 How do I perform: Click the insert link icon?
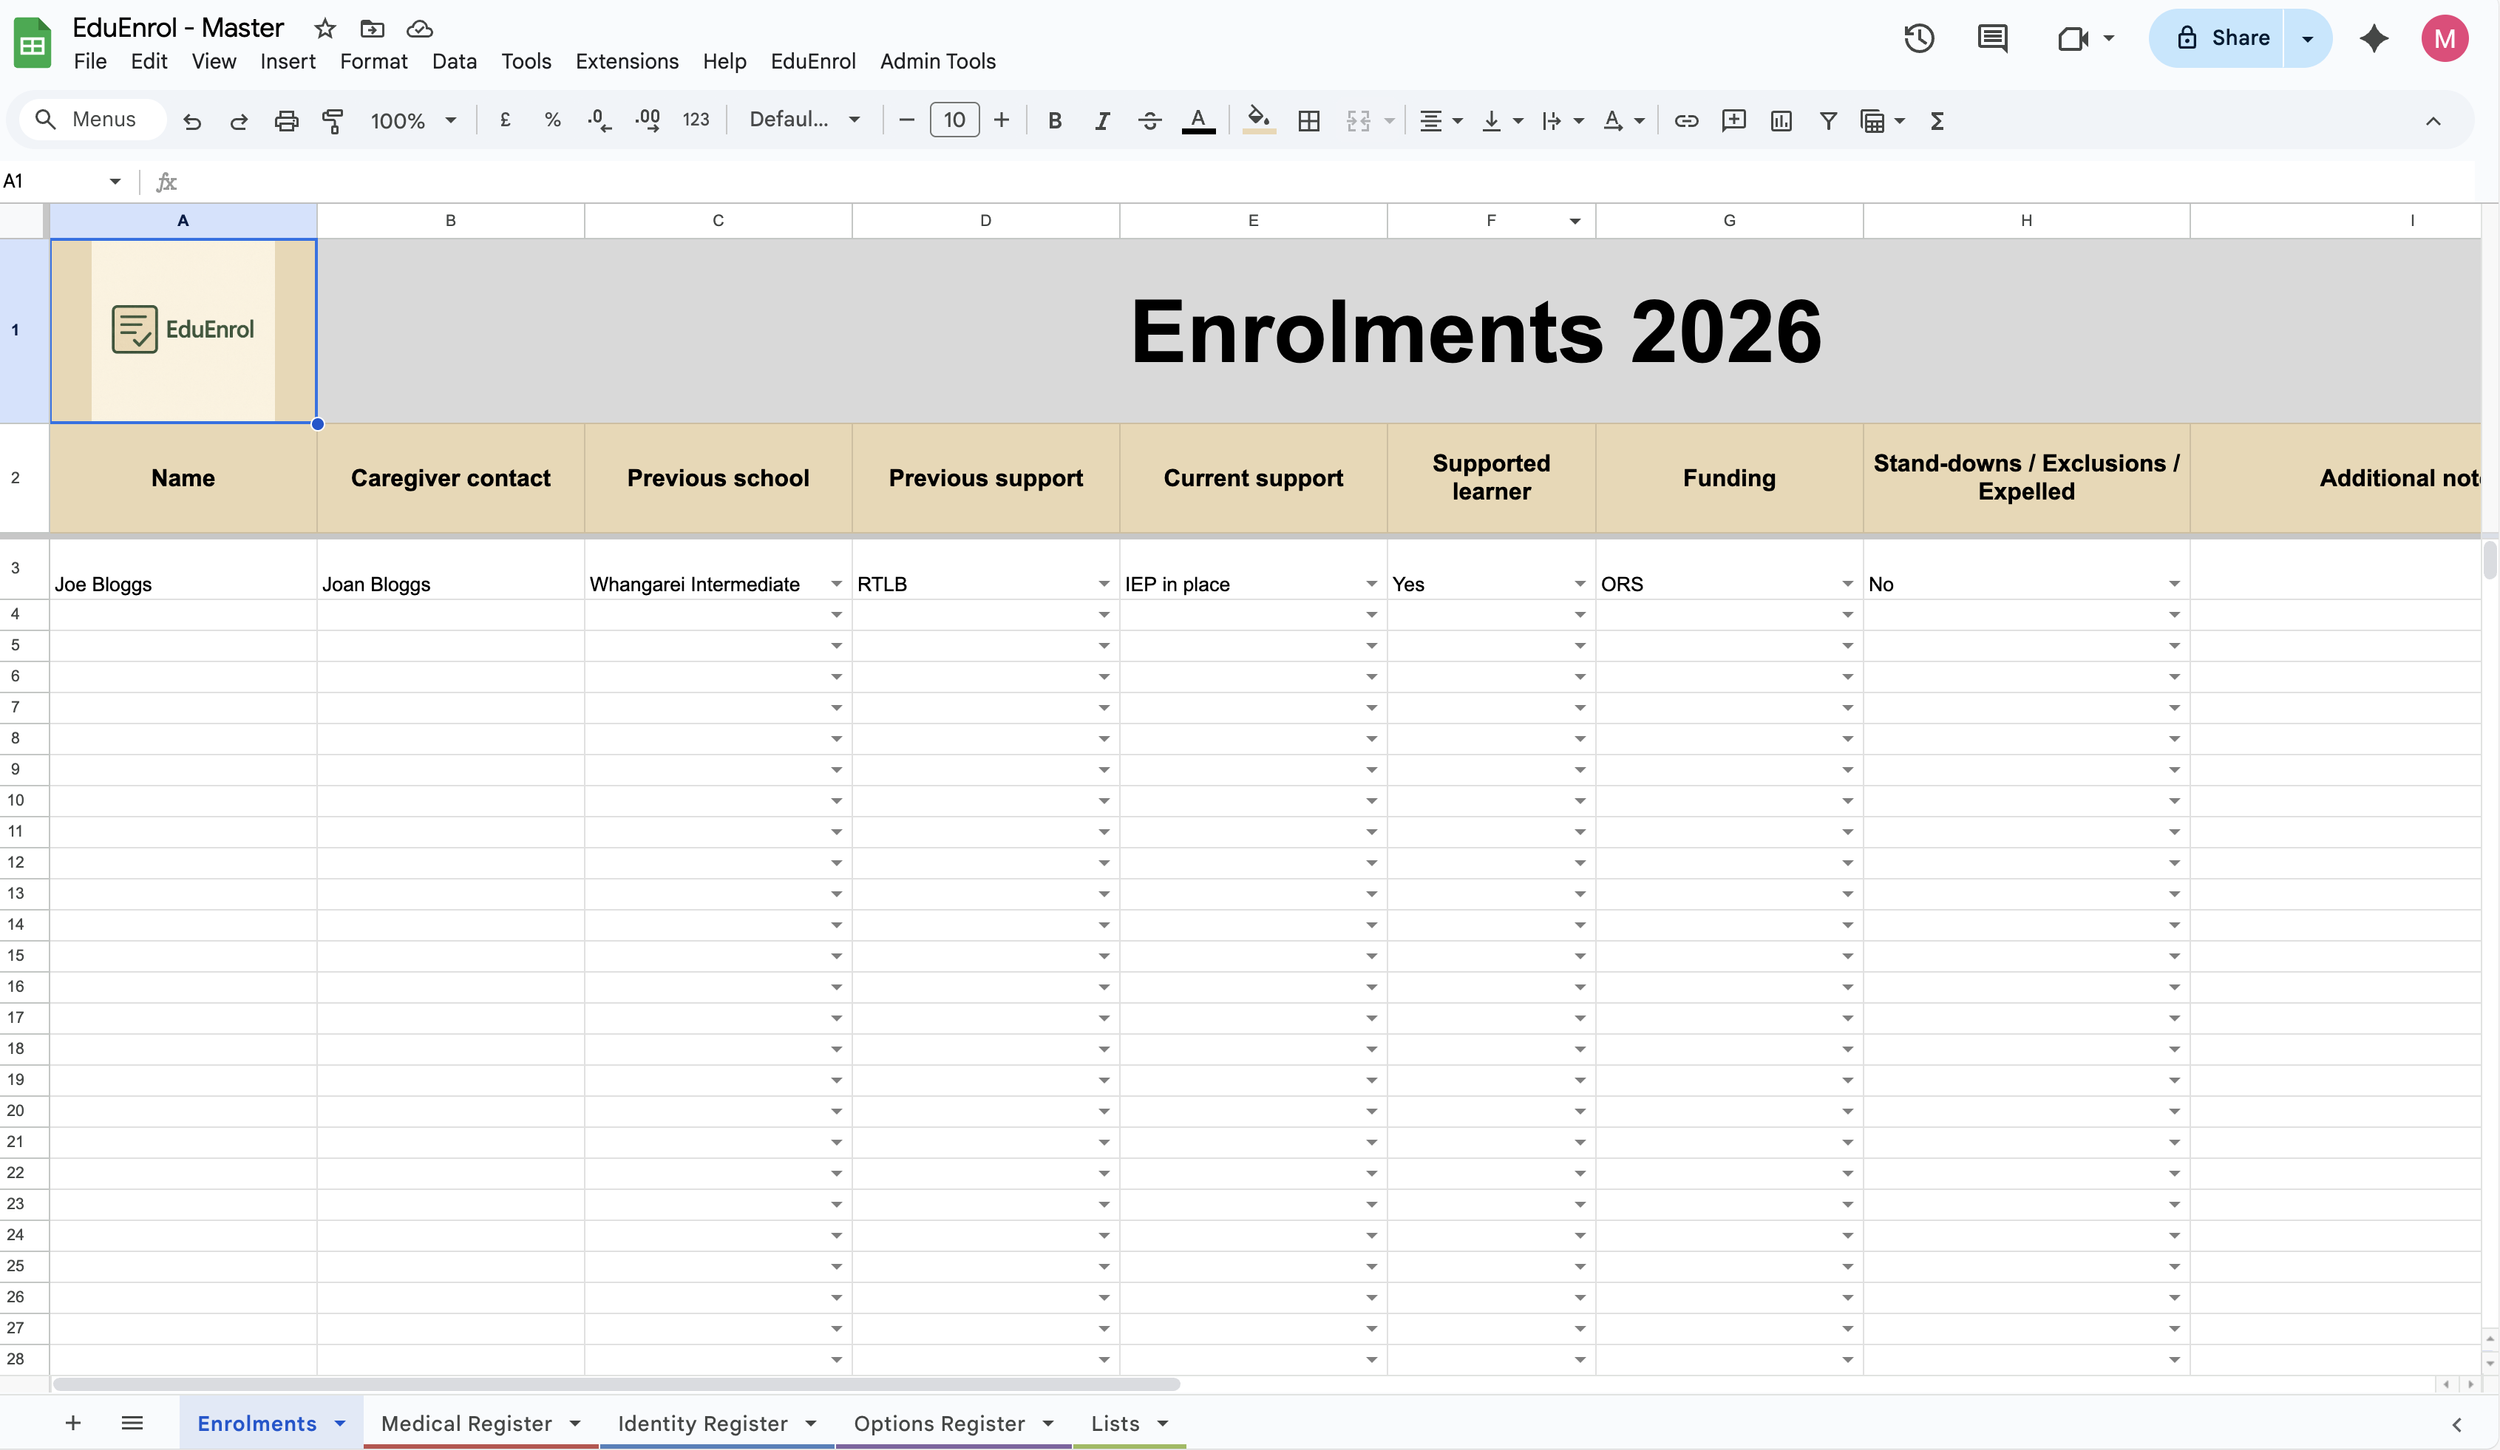(1686, 121)
